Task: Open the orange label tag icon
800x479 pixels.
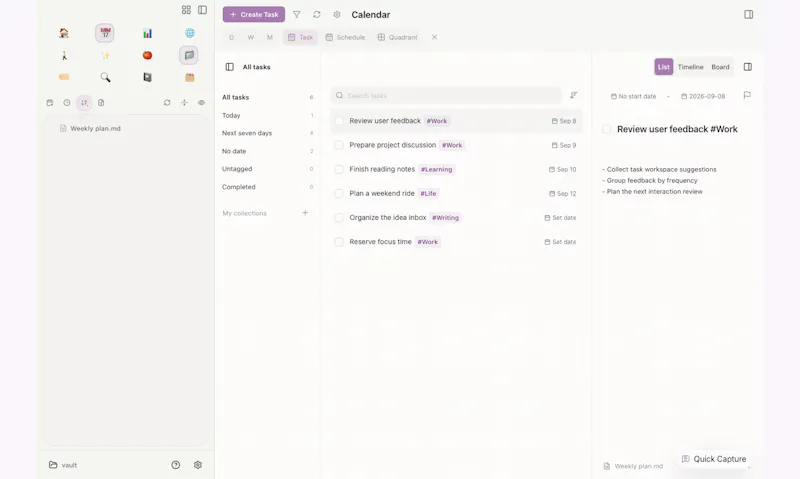Action: coord(64,77)
